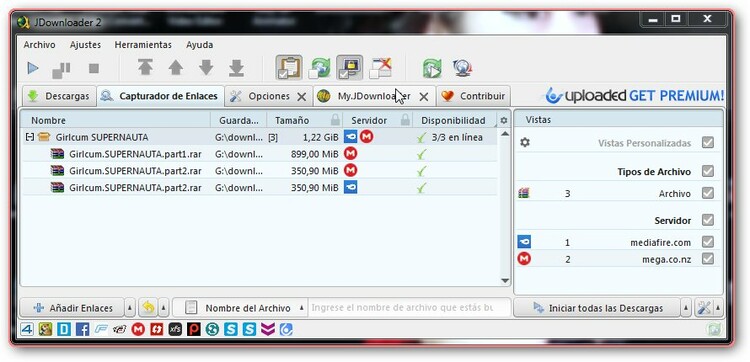Toggle the Vistas Personalizadas checkbox
The width and height of the screenshot is (750, 362).
(x=708, y=143)
